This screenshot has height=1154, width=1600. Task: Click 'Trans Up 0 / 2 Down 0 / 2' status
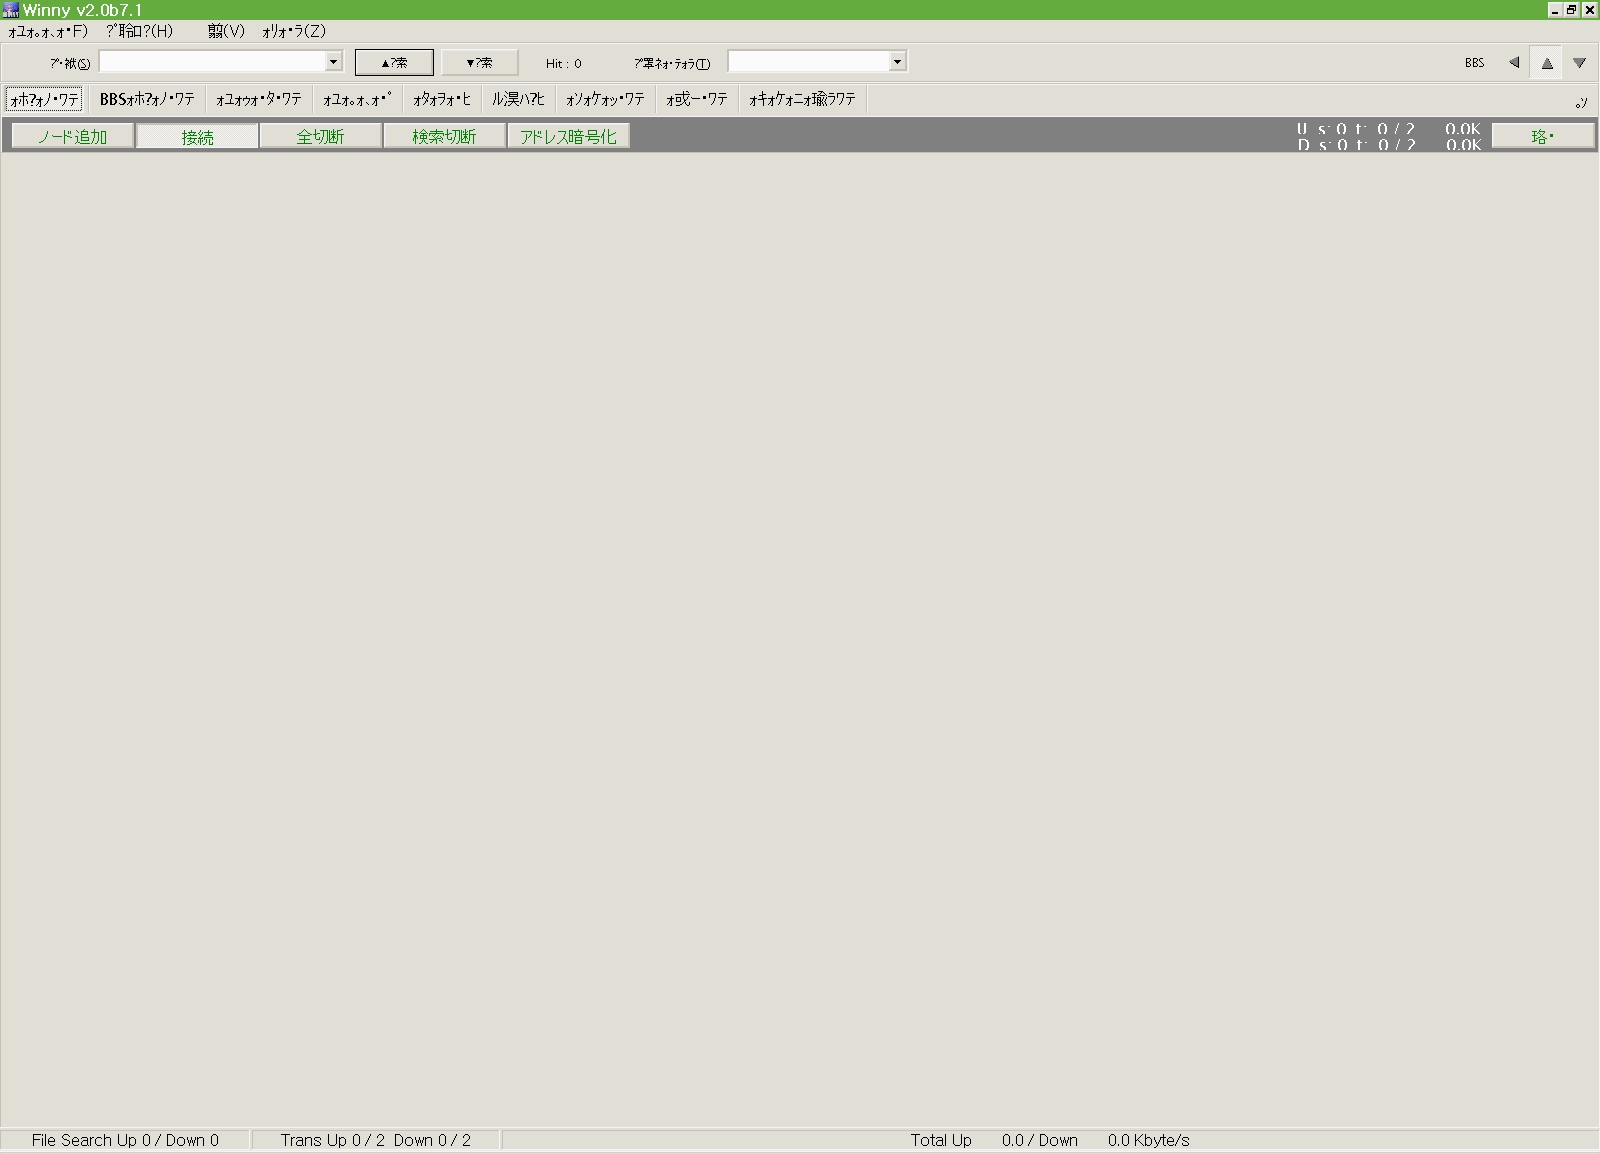[x=375, y=1140]
